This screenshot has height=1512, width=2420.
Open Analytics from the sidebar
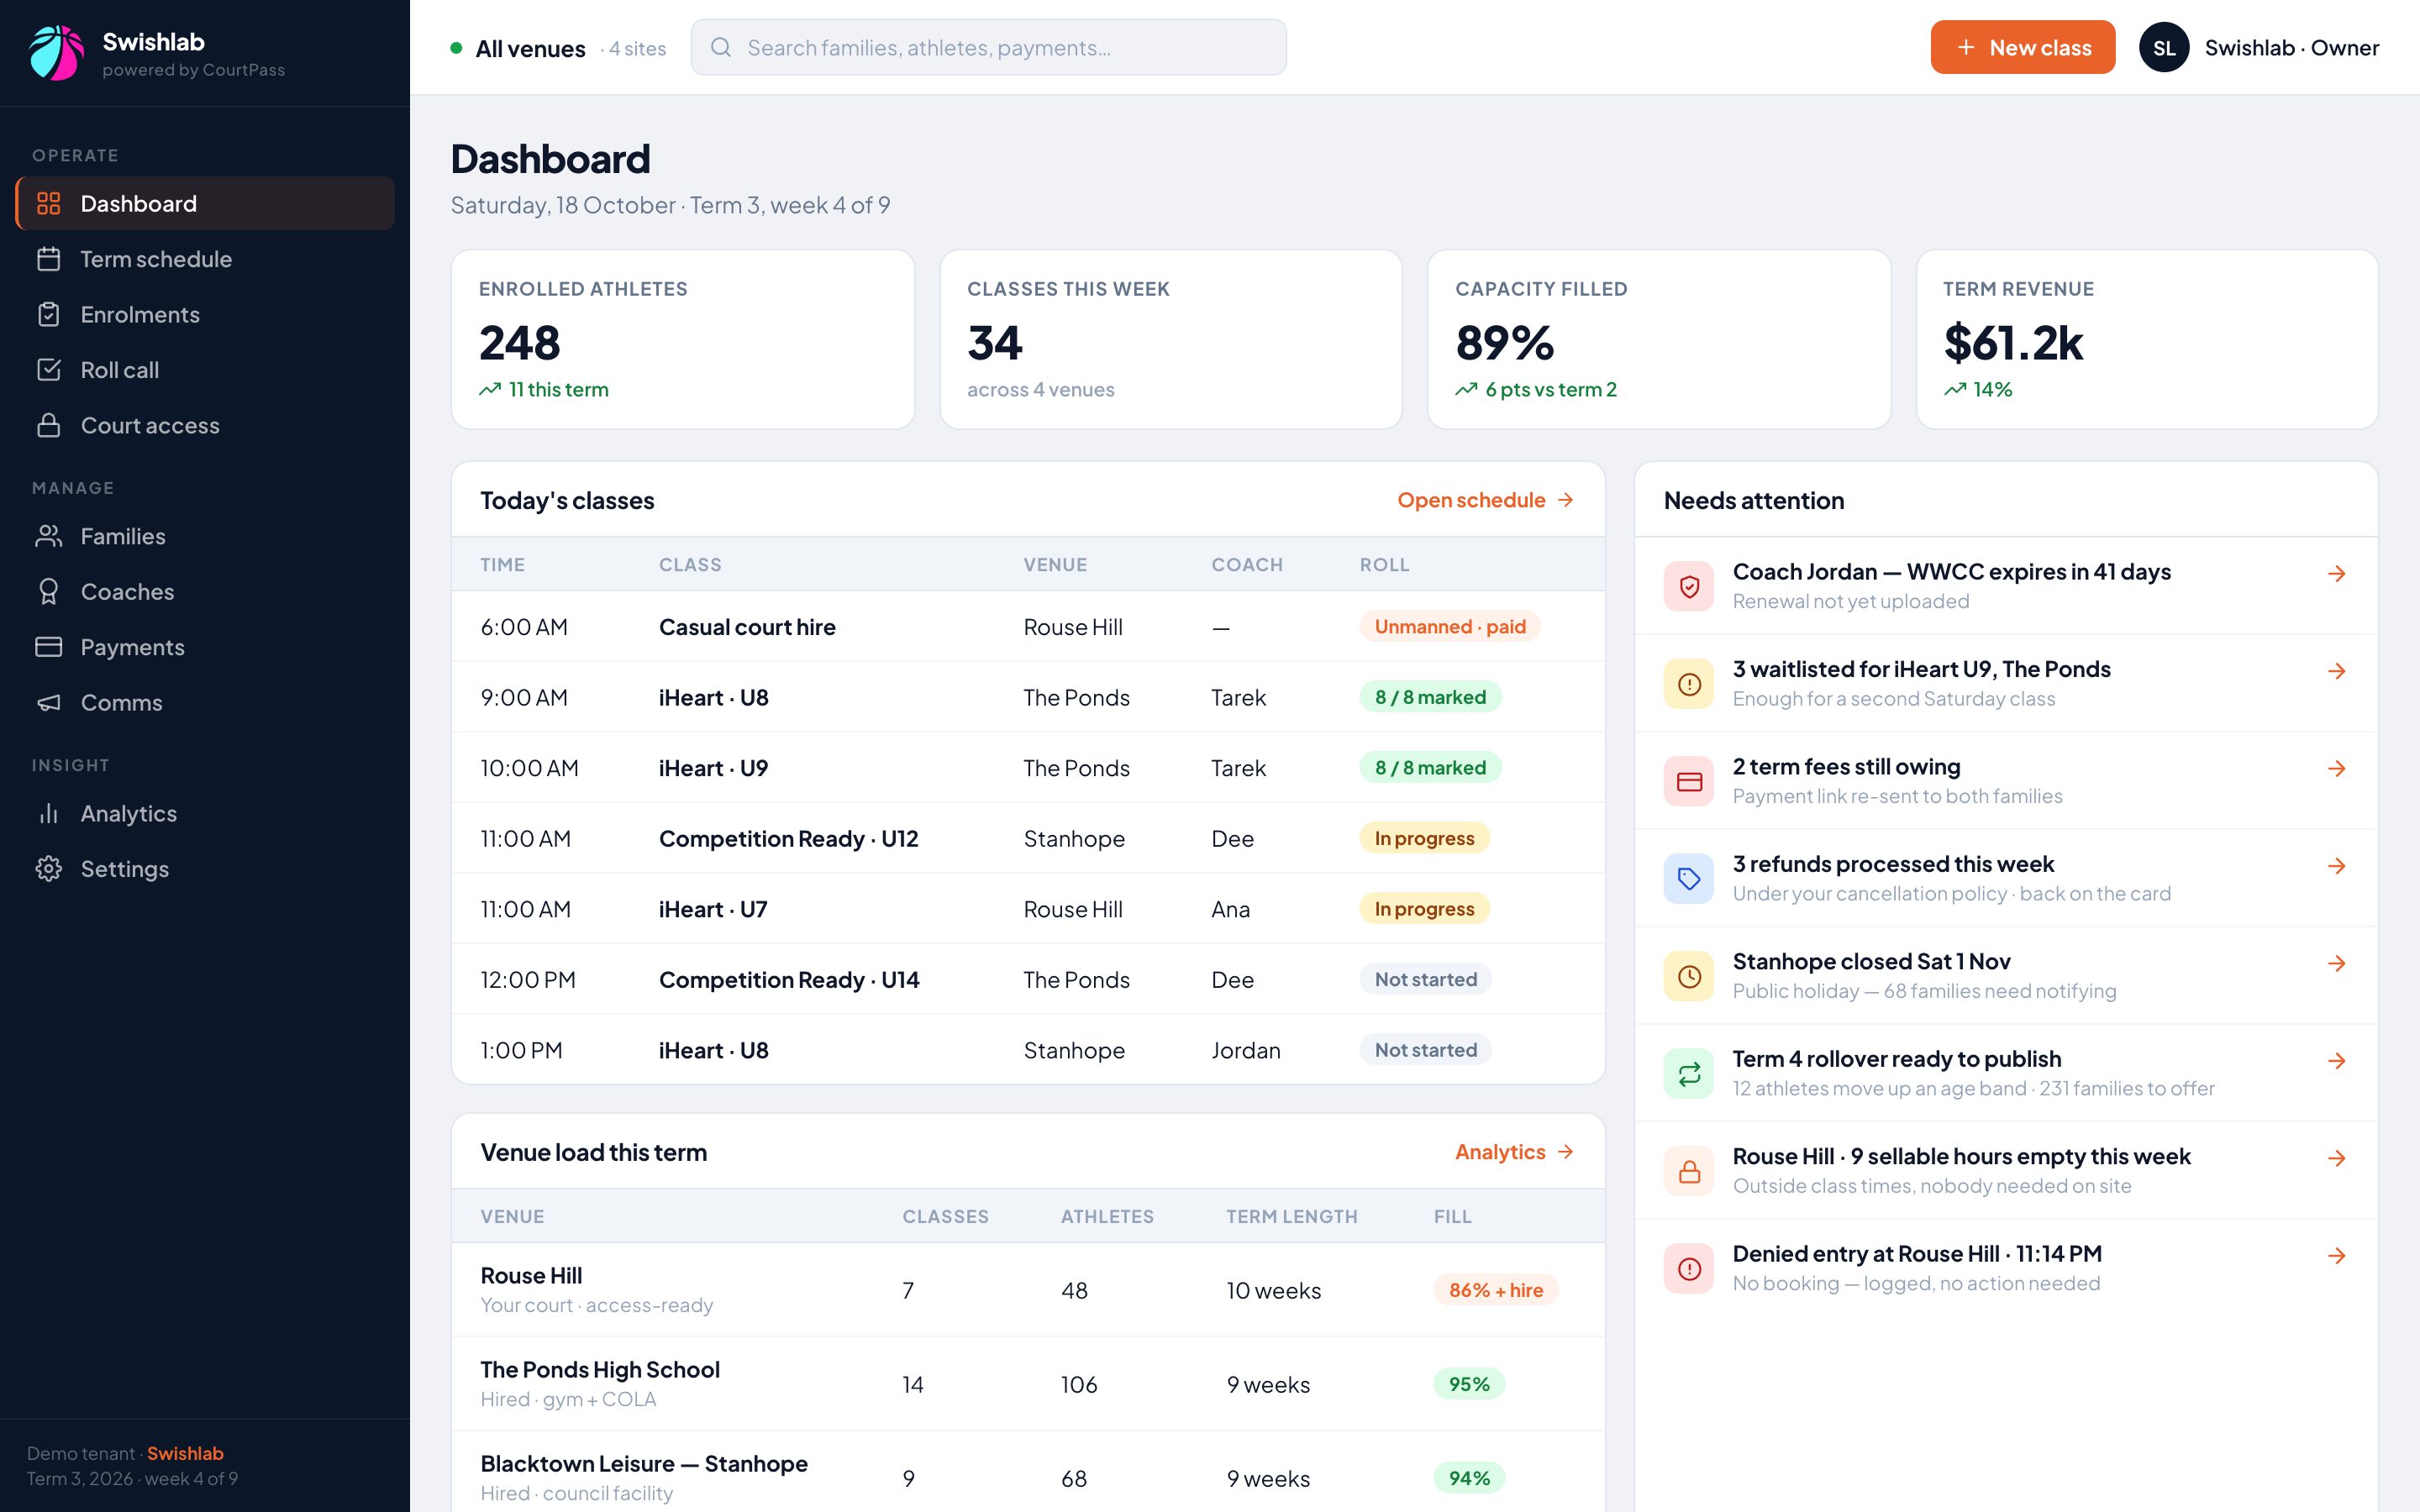(x=205, y=814)
